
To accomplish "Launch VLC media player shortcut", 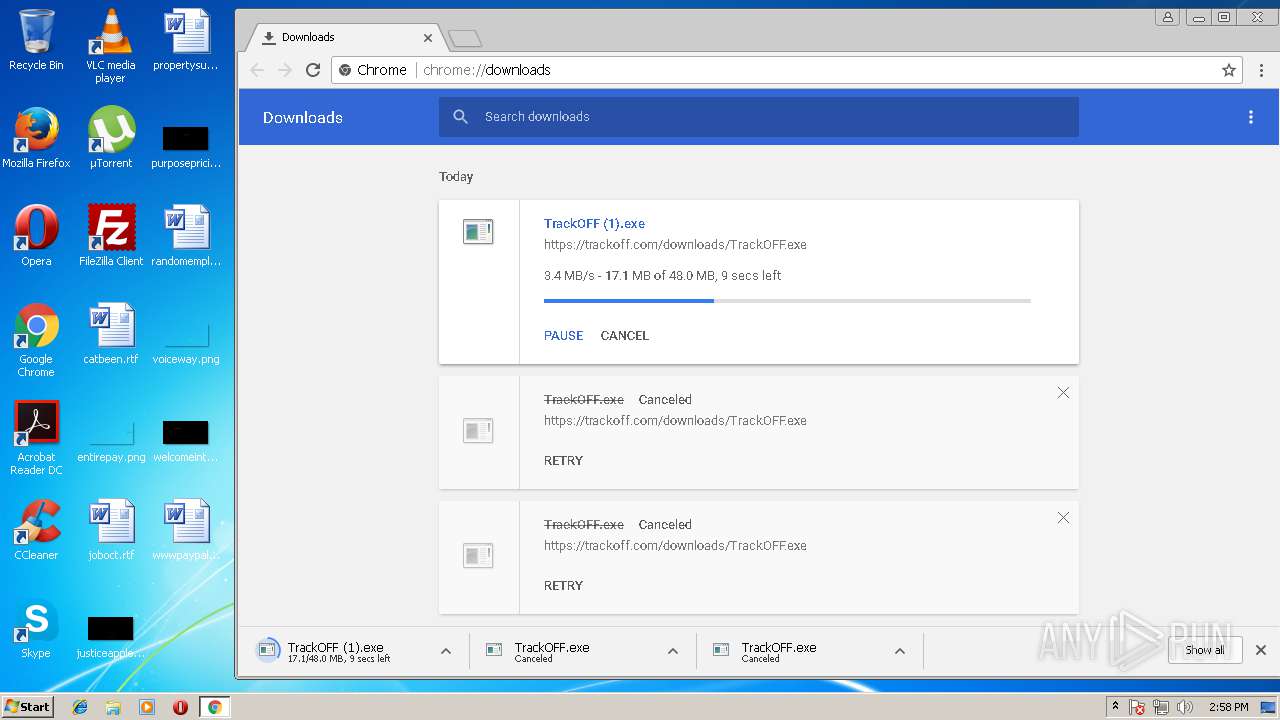I will tap(110, 46).
